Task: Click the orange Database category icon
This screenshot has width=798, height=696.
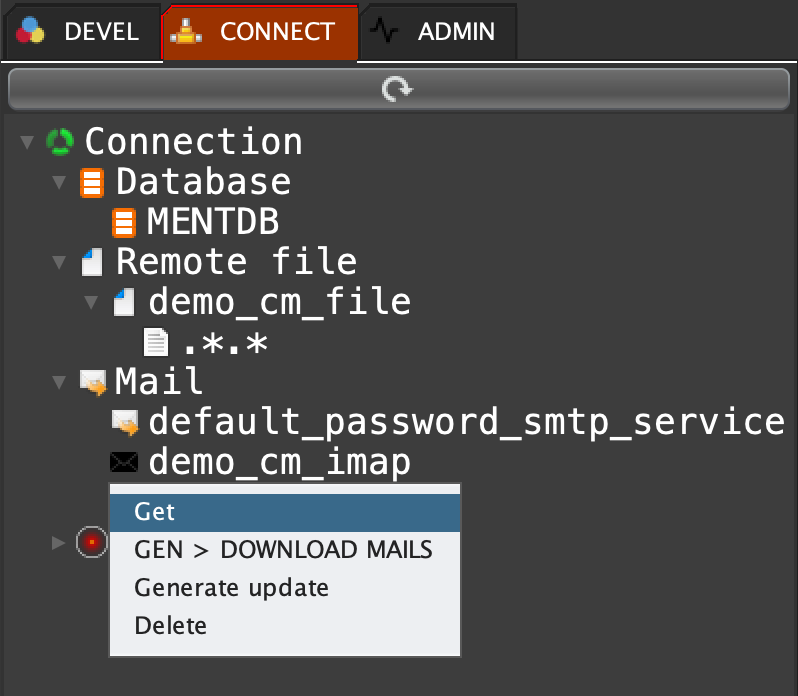Action: 92,183
